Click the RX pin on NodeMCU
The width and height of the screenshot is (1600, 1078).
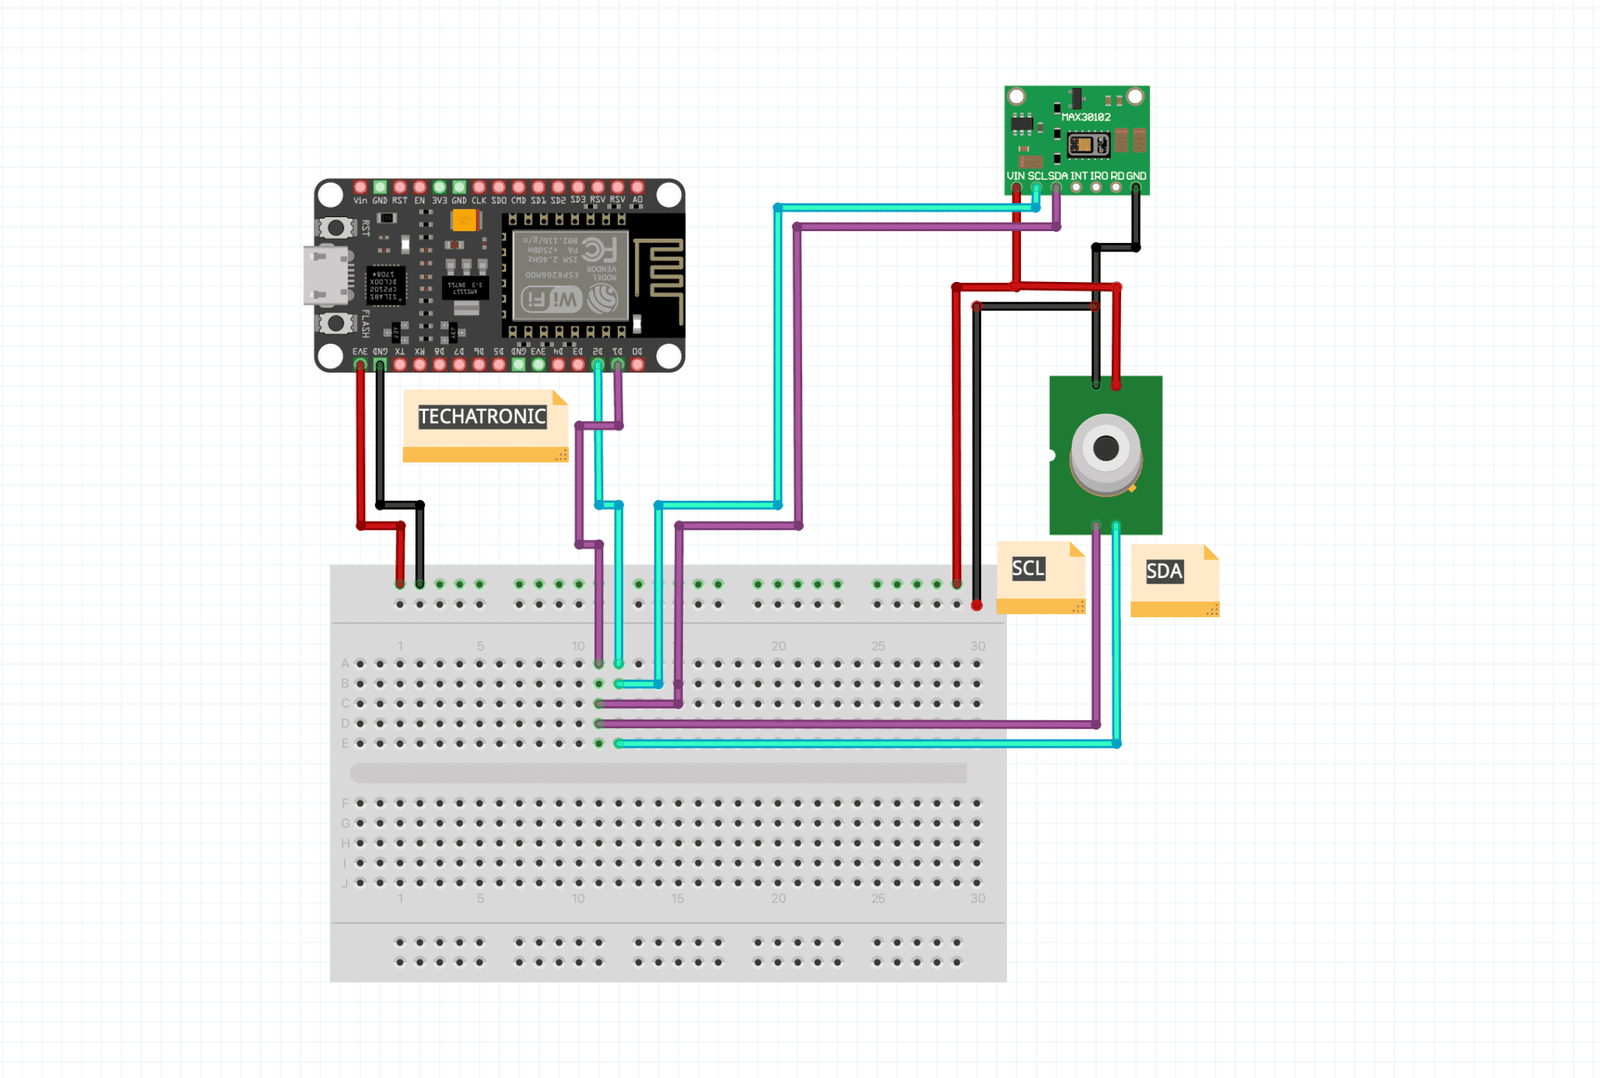[x=419, y=365]
